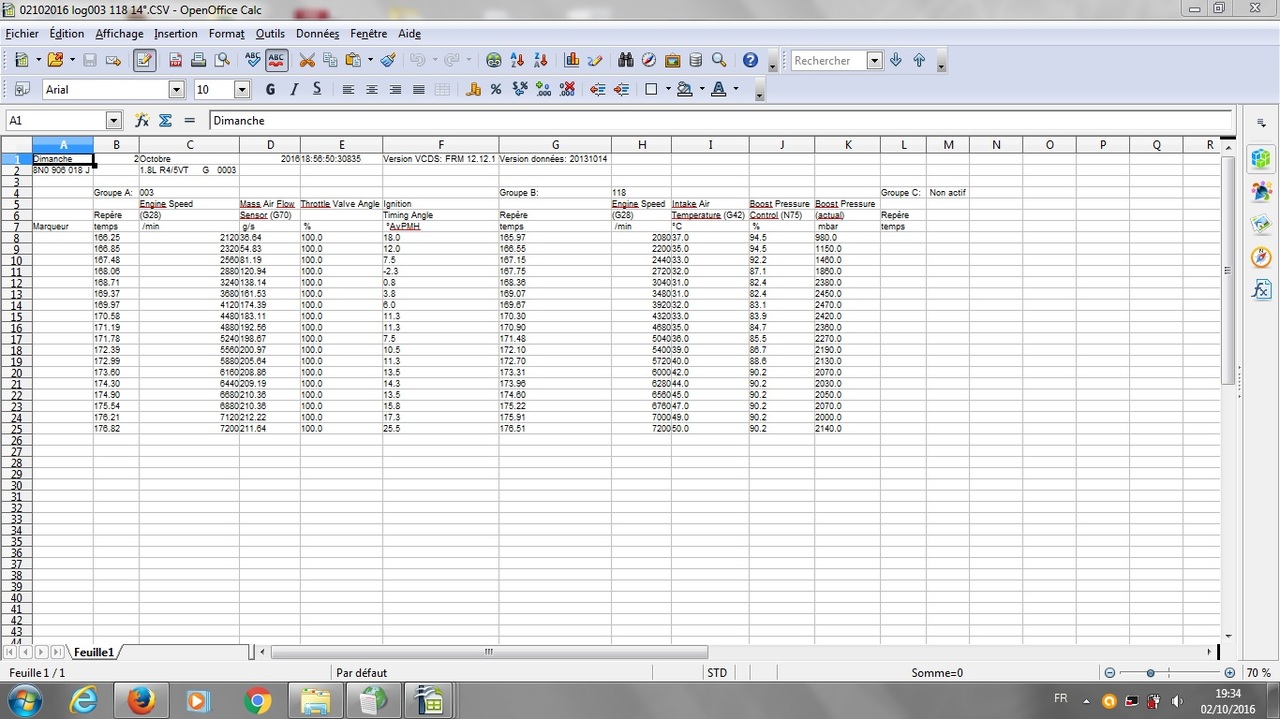
Task: Open the Find & Replace binoculars icon
Action: click(x=626, y=60)
